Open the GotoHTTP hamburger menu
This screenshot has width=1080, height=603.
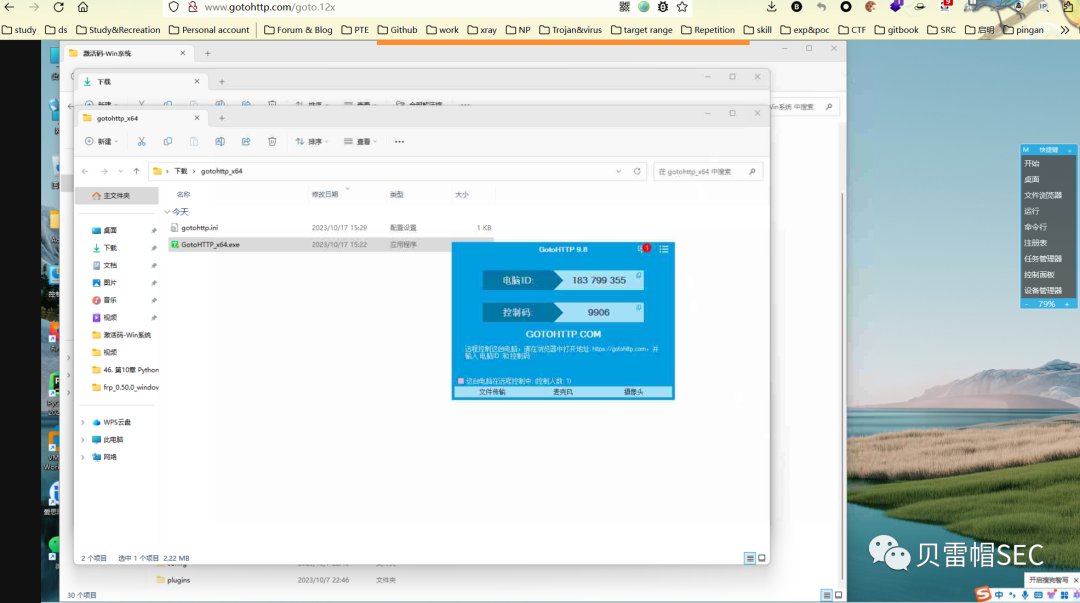tap(664, 249)
